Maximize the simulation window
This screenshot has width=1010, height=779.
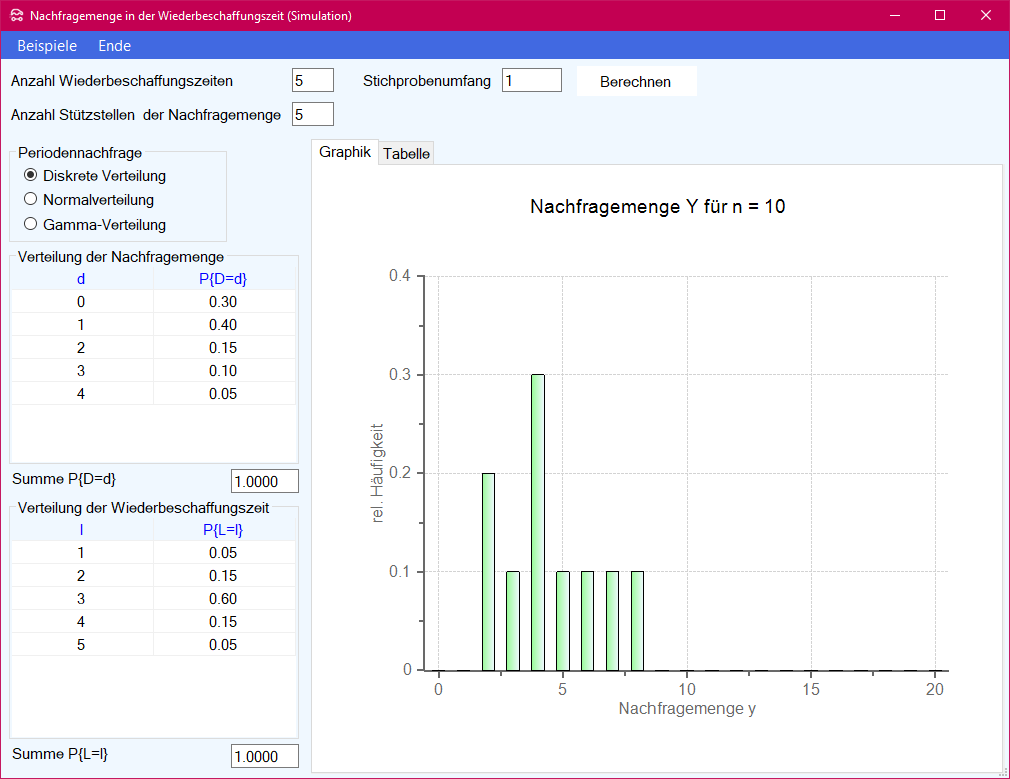point(940,16)
